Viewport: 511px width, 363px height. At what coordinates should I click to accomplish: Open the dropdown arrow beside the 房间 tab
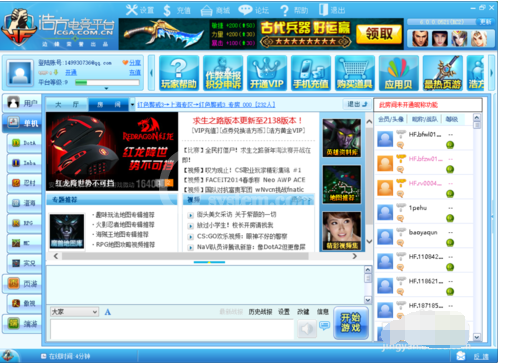(132, 105)
